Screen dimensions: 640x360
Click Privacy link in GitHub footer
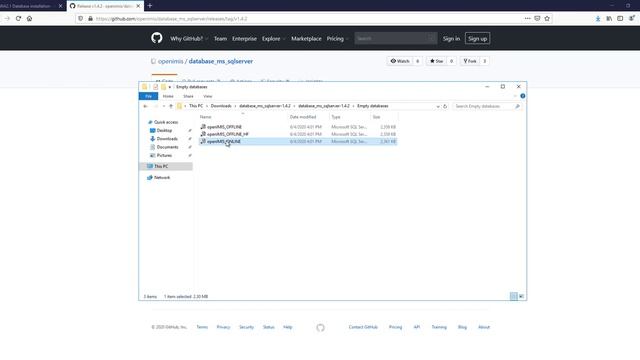(223, 327)
